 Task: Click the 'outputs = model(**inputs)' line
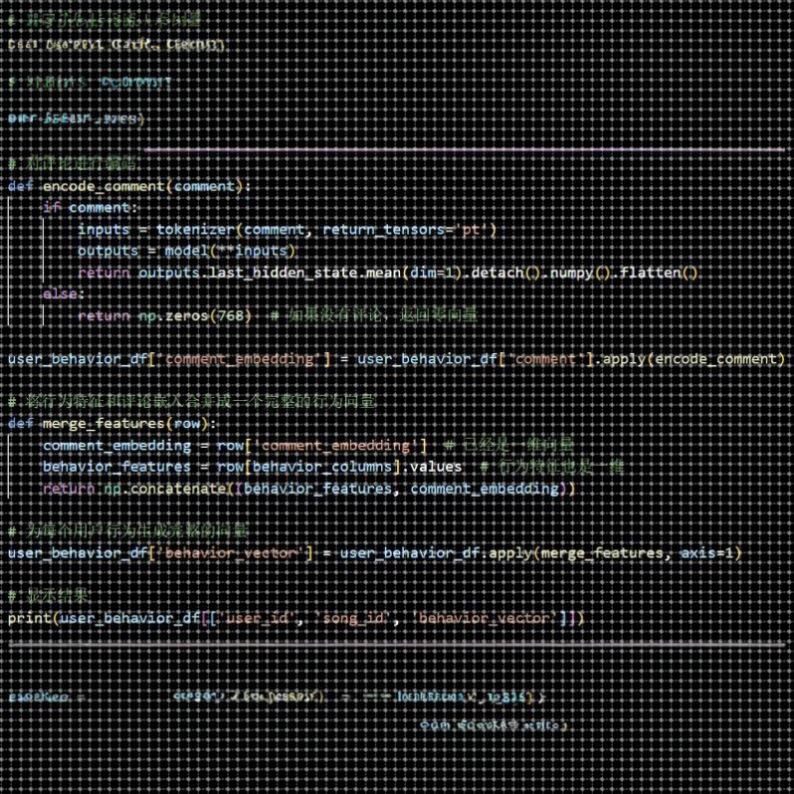coord(187,251)
